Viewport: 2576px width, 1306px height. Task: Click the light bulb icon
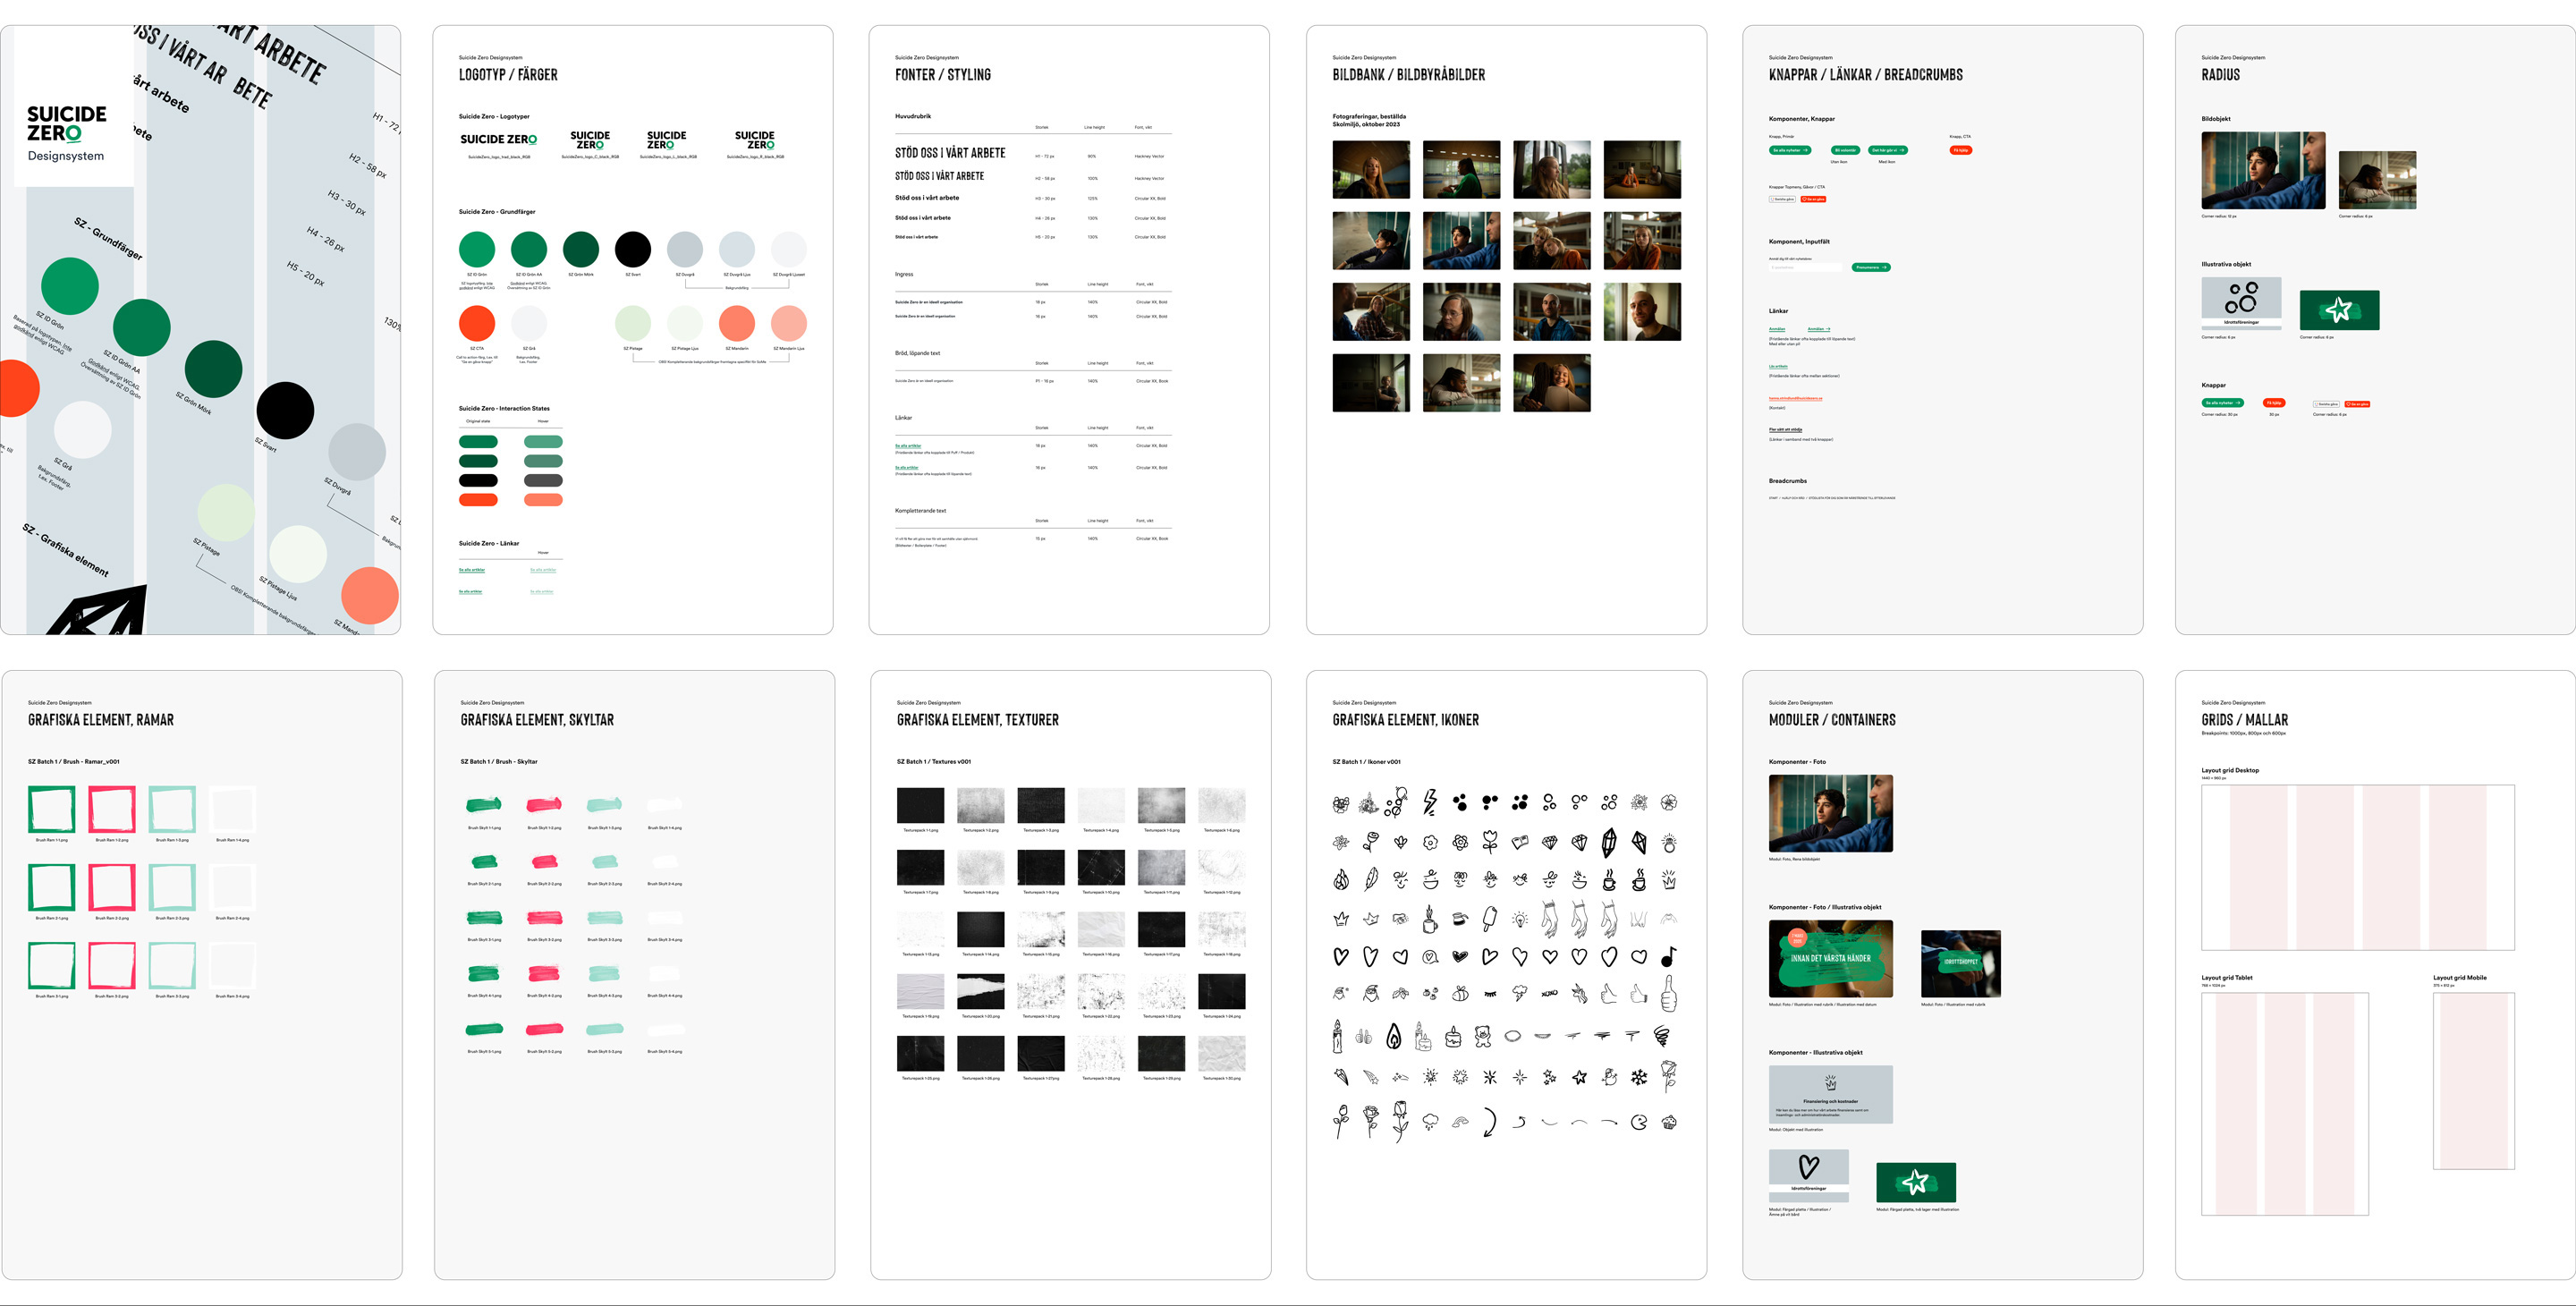click(1520, 919)
